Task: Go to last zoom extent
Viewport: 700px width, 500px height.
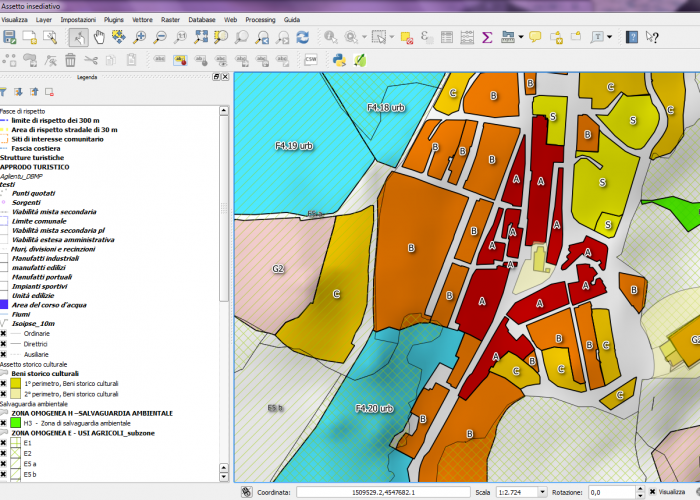Action: click(x=262, y=37)
